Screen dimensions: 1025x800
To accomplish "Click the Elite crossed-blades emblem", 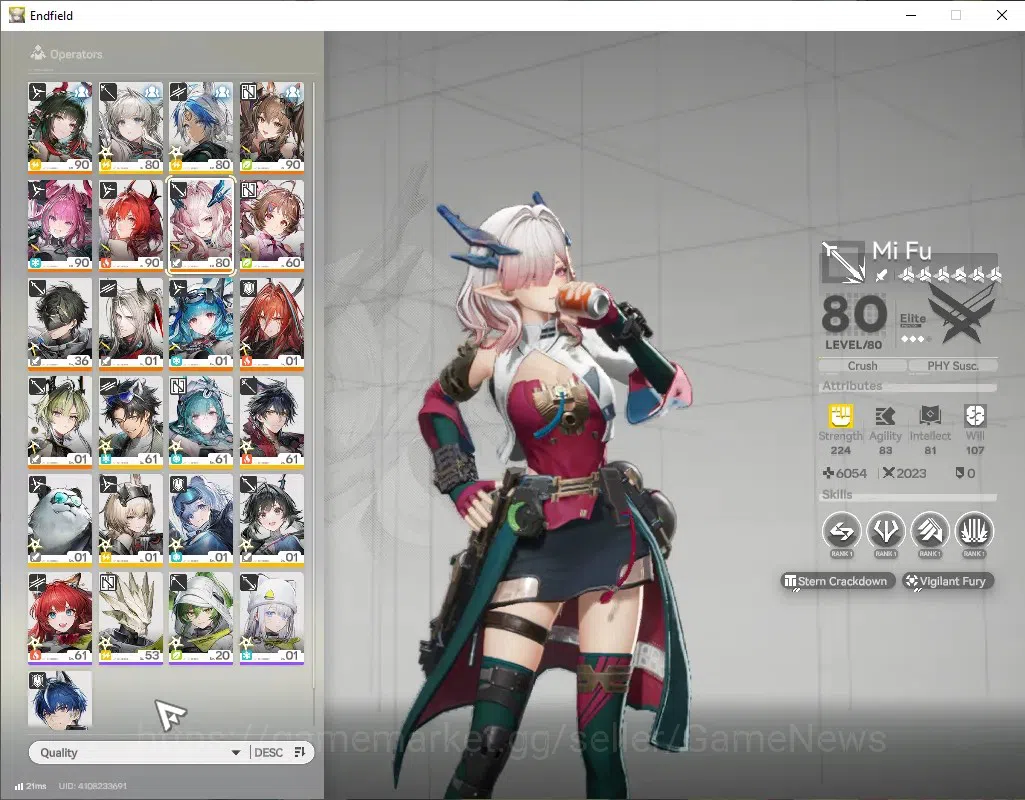I will tap(964, 314).
